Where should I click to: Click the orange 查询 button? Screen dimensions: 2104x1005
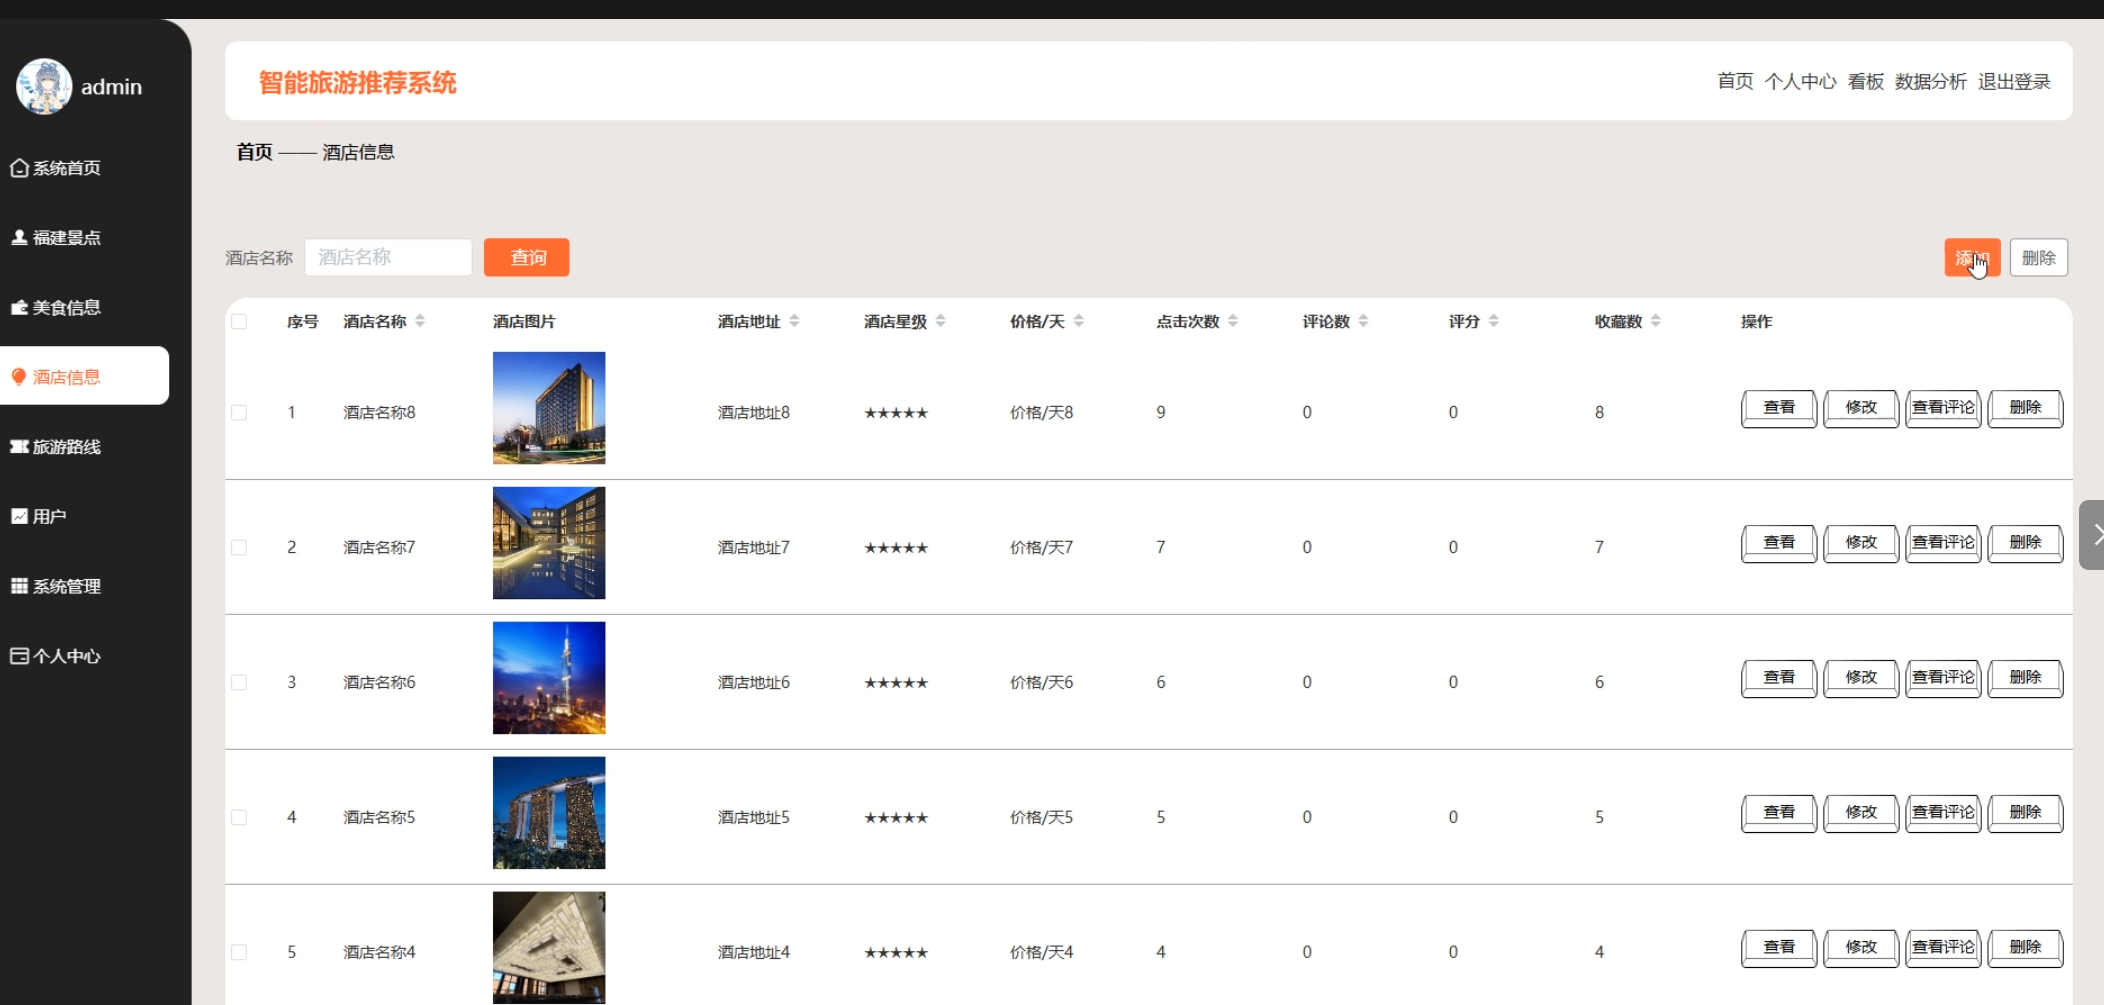pyautogui.click(x=527, y=257)
